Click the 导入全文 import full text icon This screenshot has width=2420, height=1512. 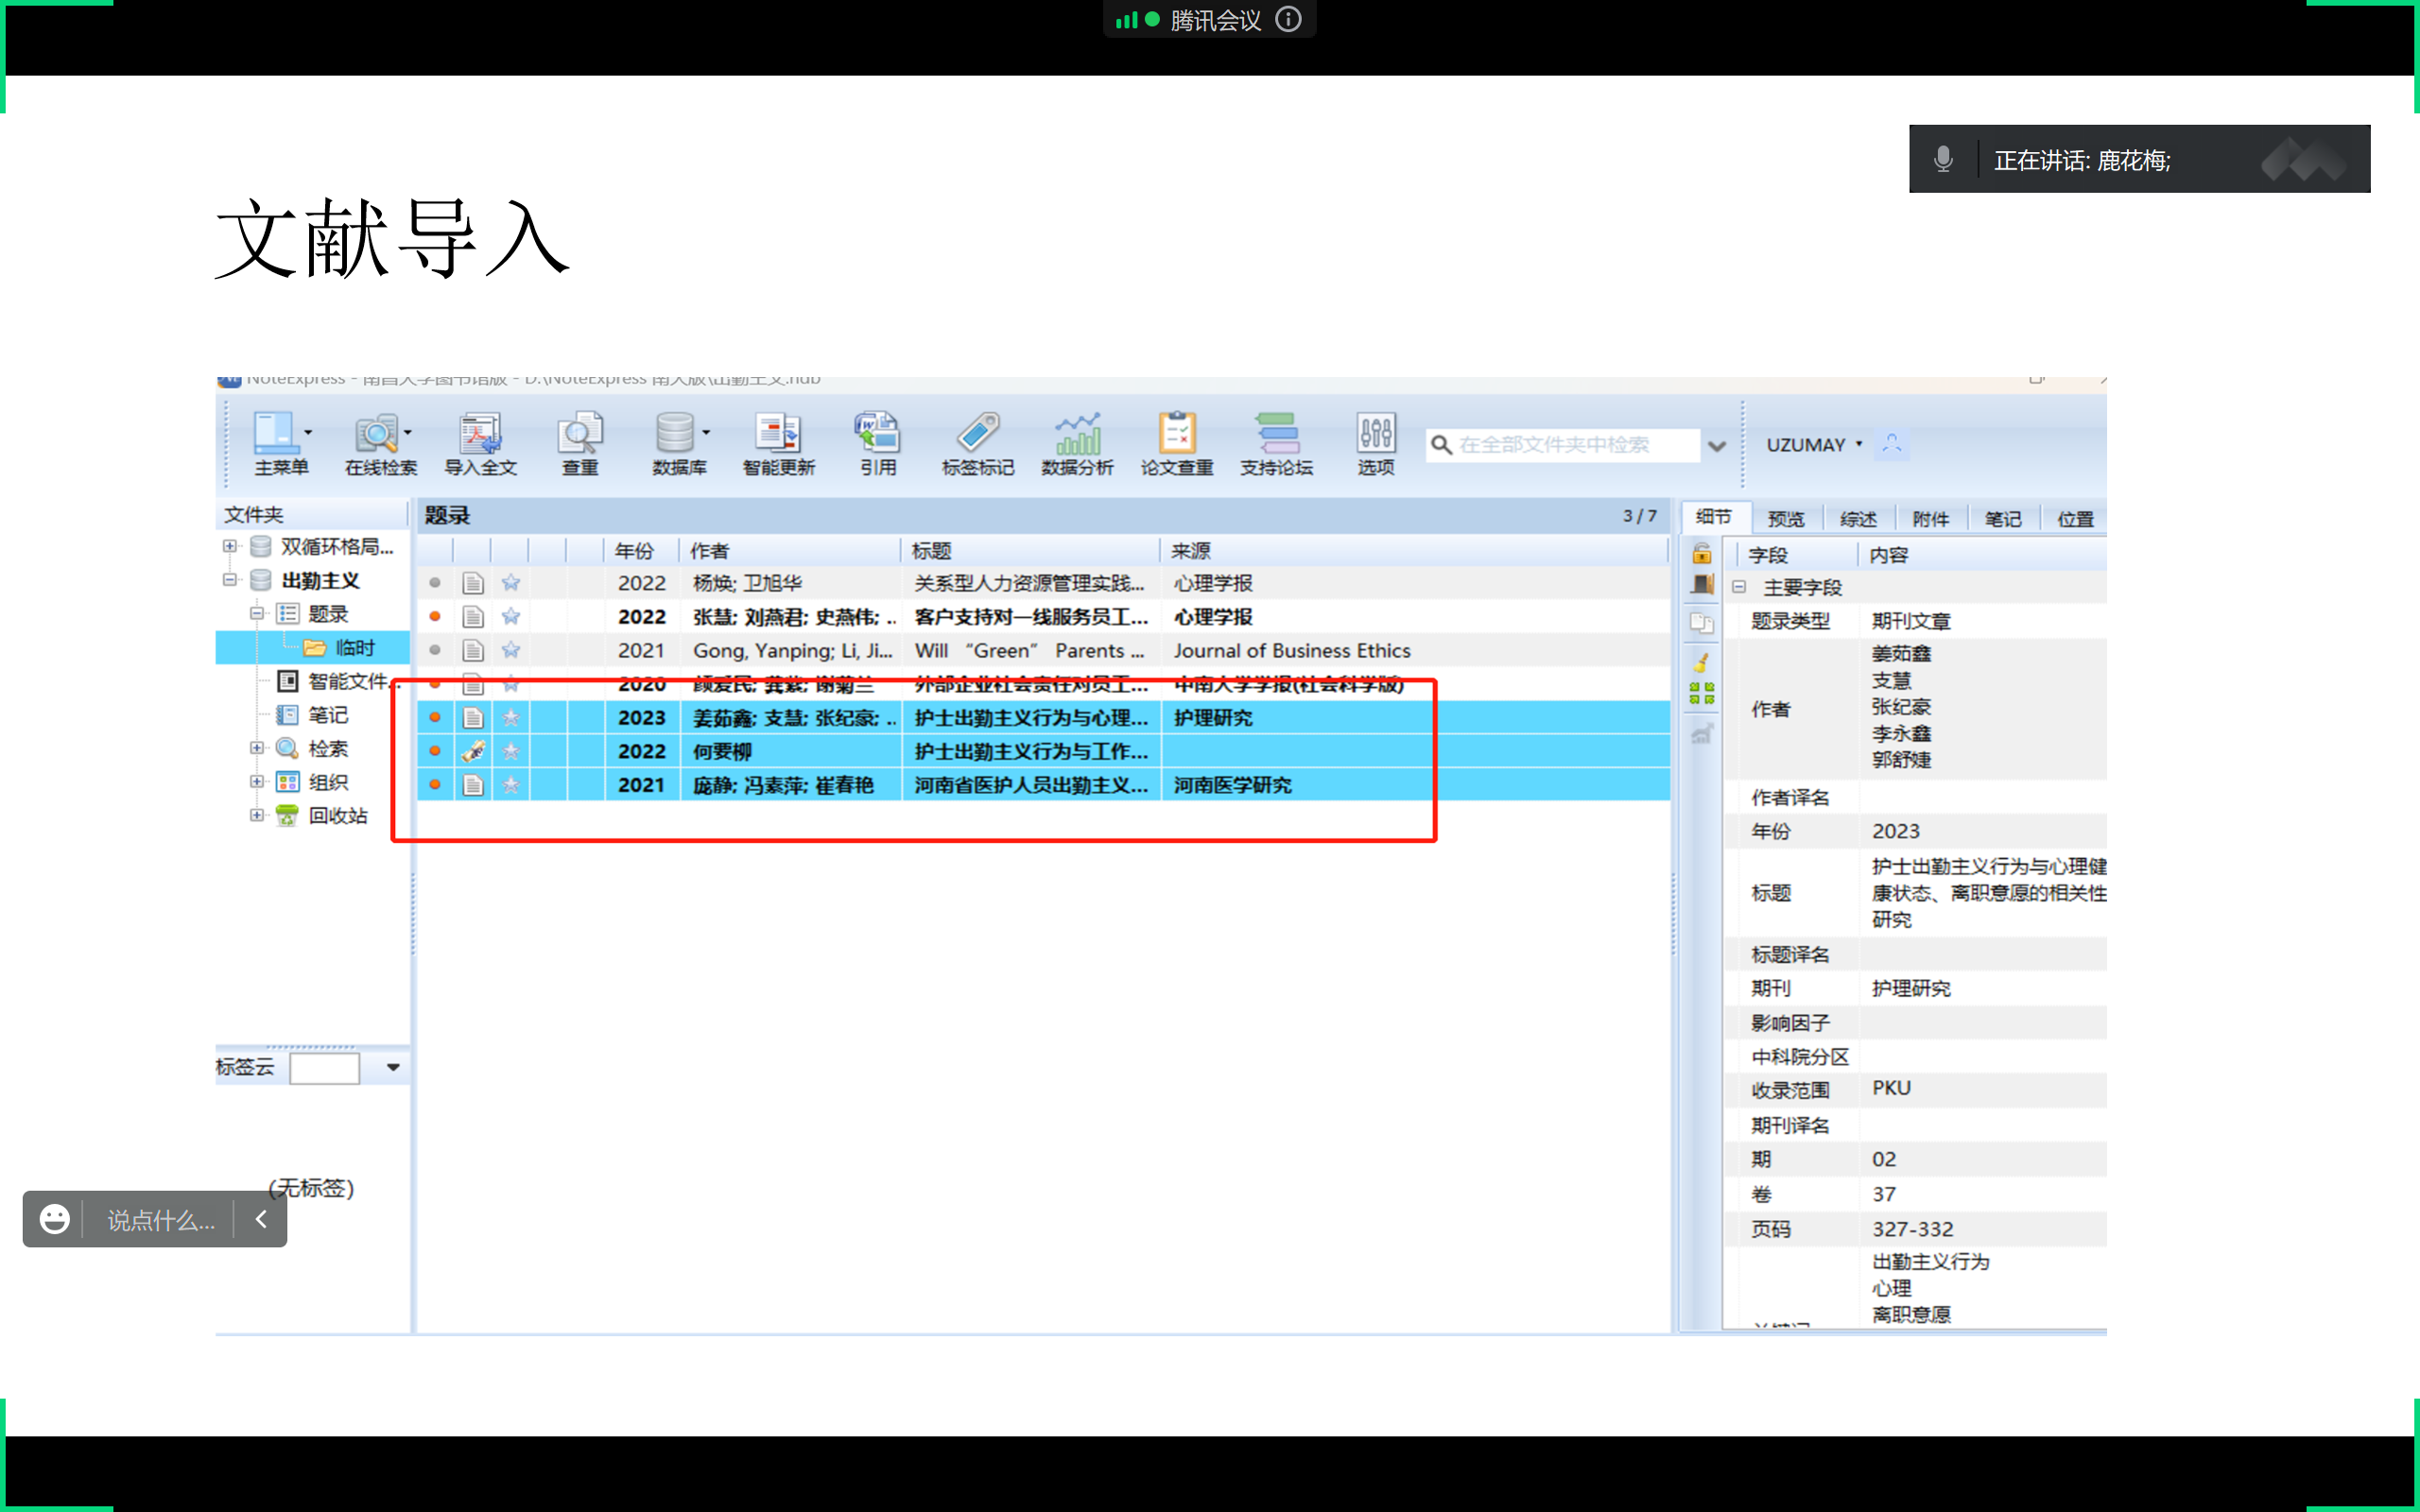480,443
